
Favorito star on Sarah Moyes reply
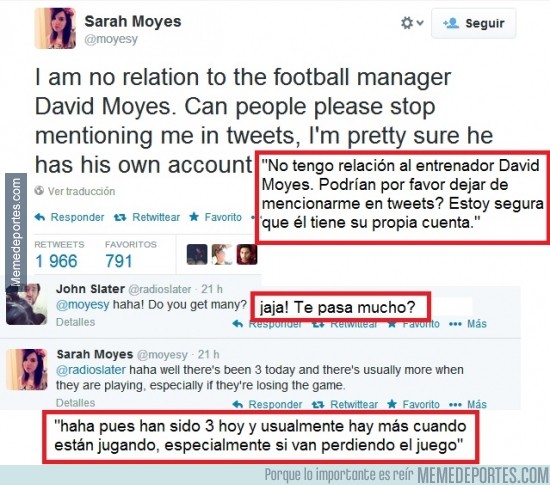(413, 404)
